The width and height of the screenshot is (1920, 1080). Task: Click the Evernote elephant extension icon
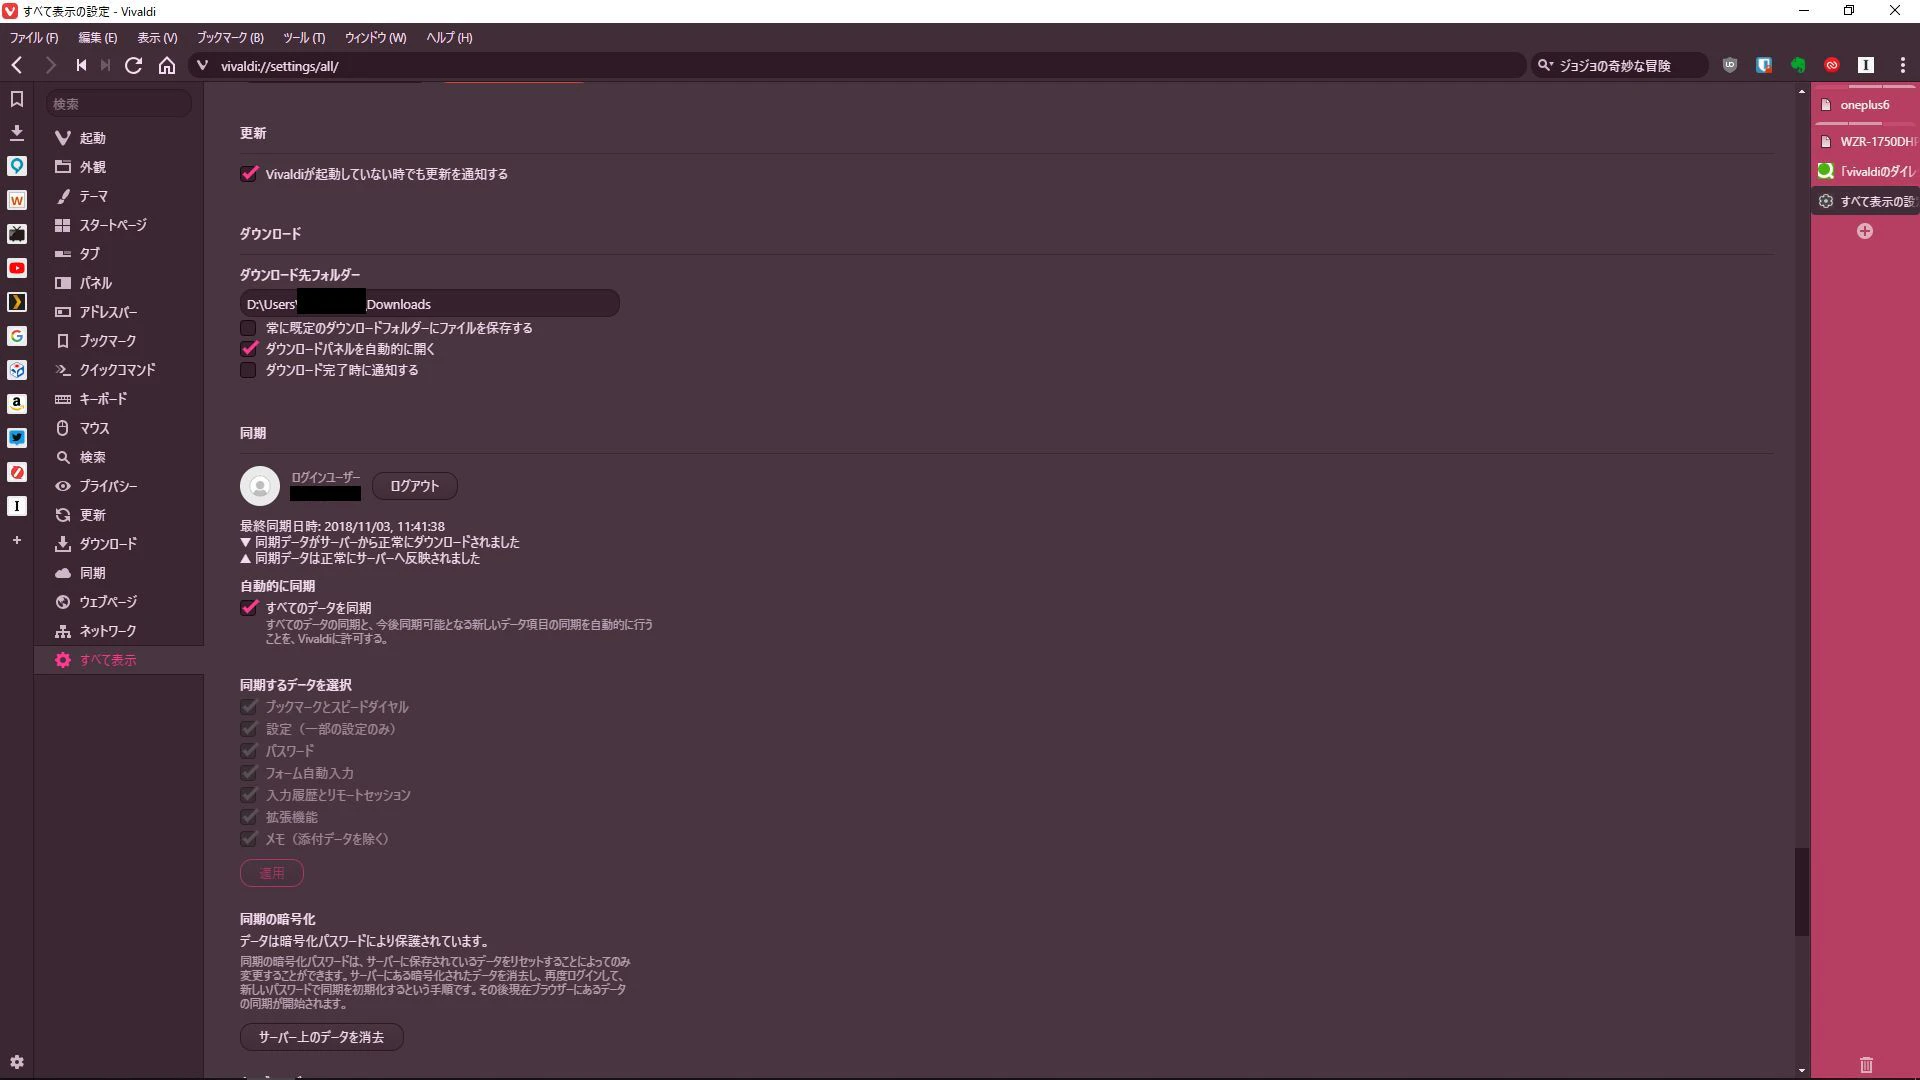point(1798,65)
